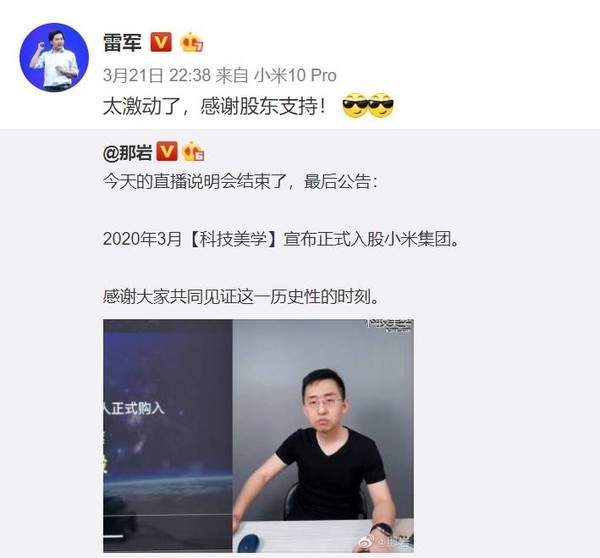This screenshot has width=600, height=558.
Task: Click the crown membership badge beside 雷军
Action: pos(191,42)
